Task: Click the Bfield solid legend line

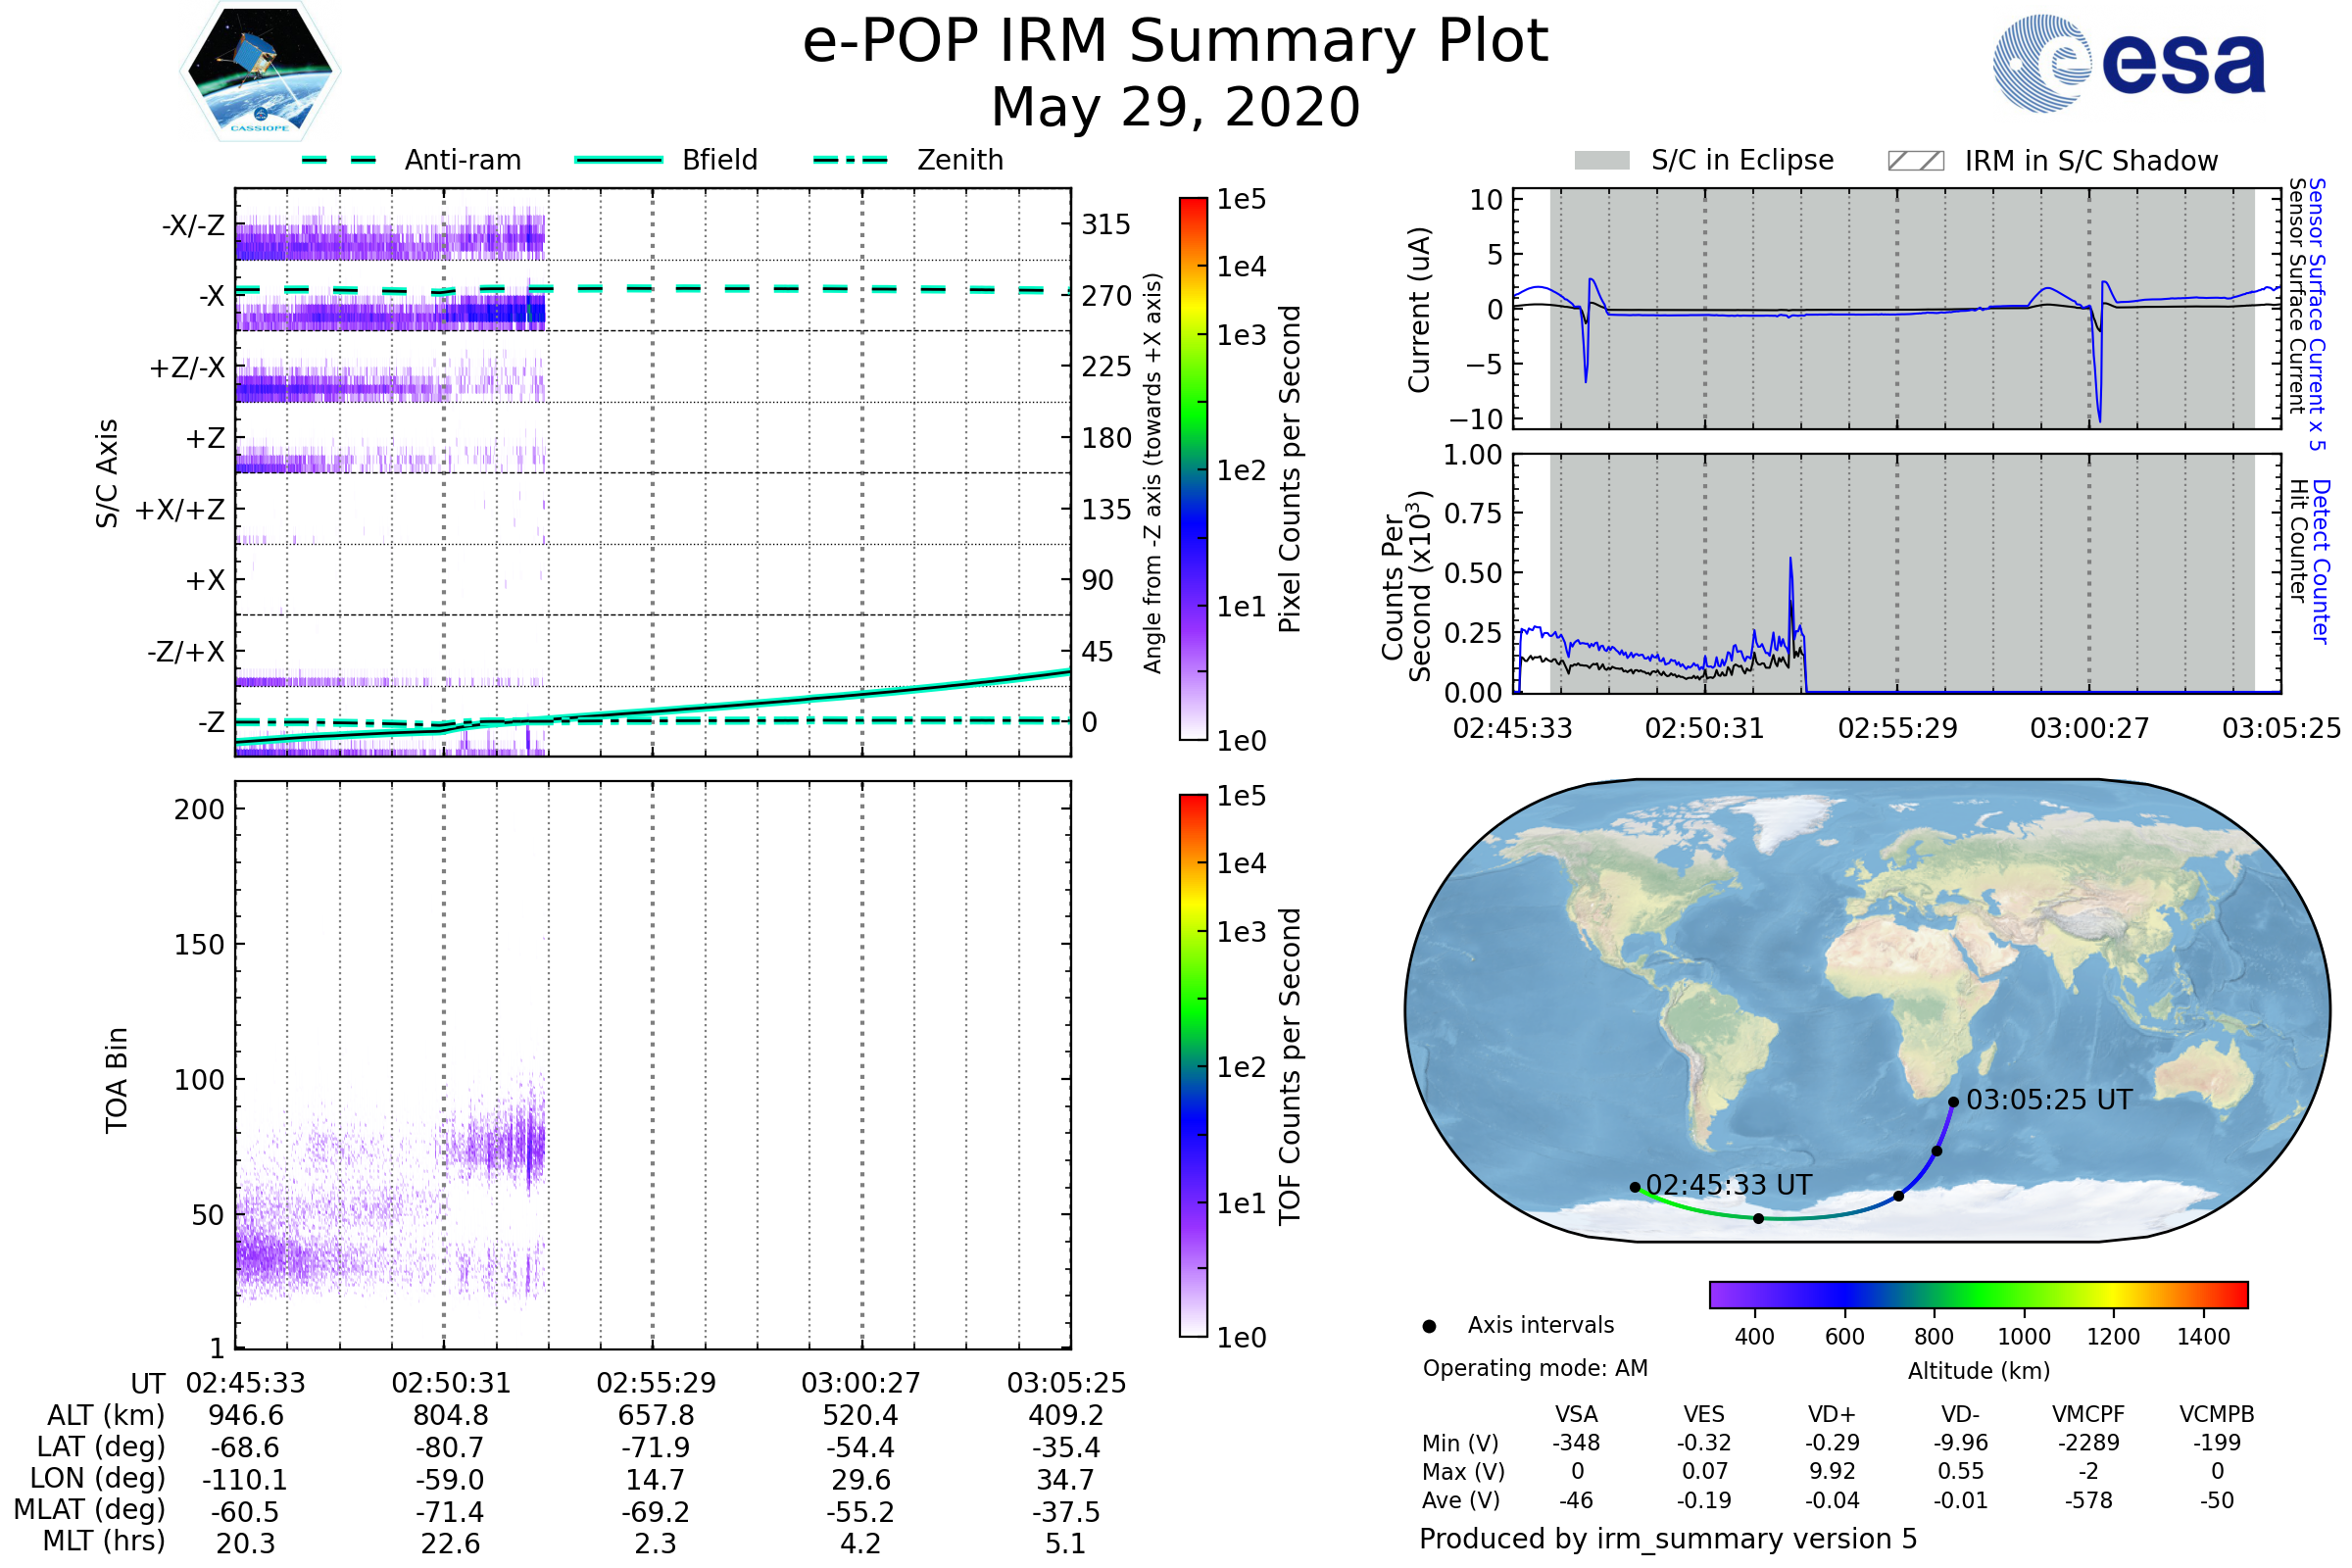Action: pyautogui.click(x=618, y=160)
